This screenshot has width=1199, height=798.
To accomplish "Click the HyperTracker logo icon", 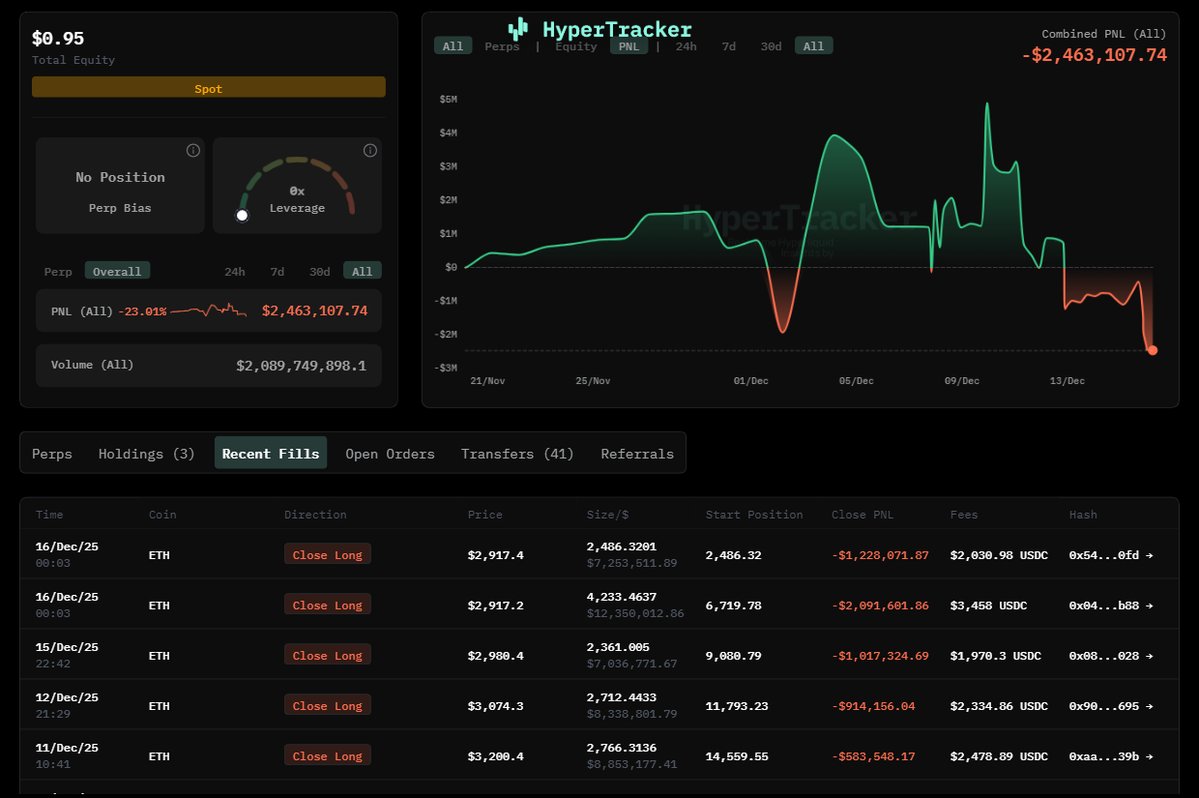I will point(517,30).
